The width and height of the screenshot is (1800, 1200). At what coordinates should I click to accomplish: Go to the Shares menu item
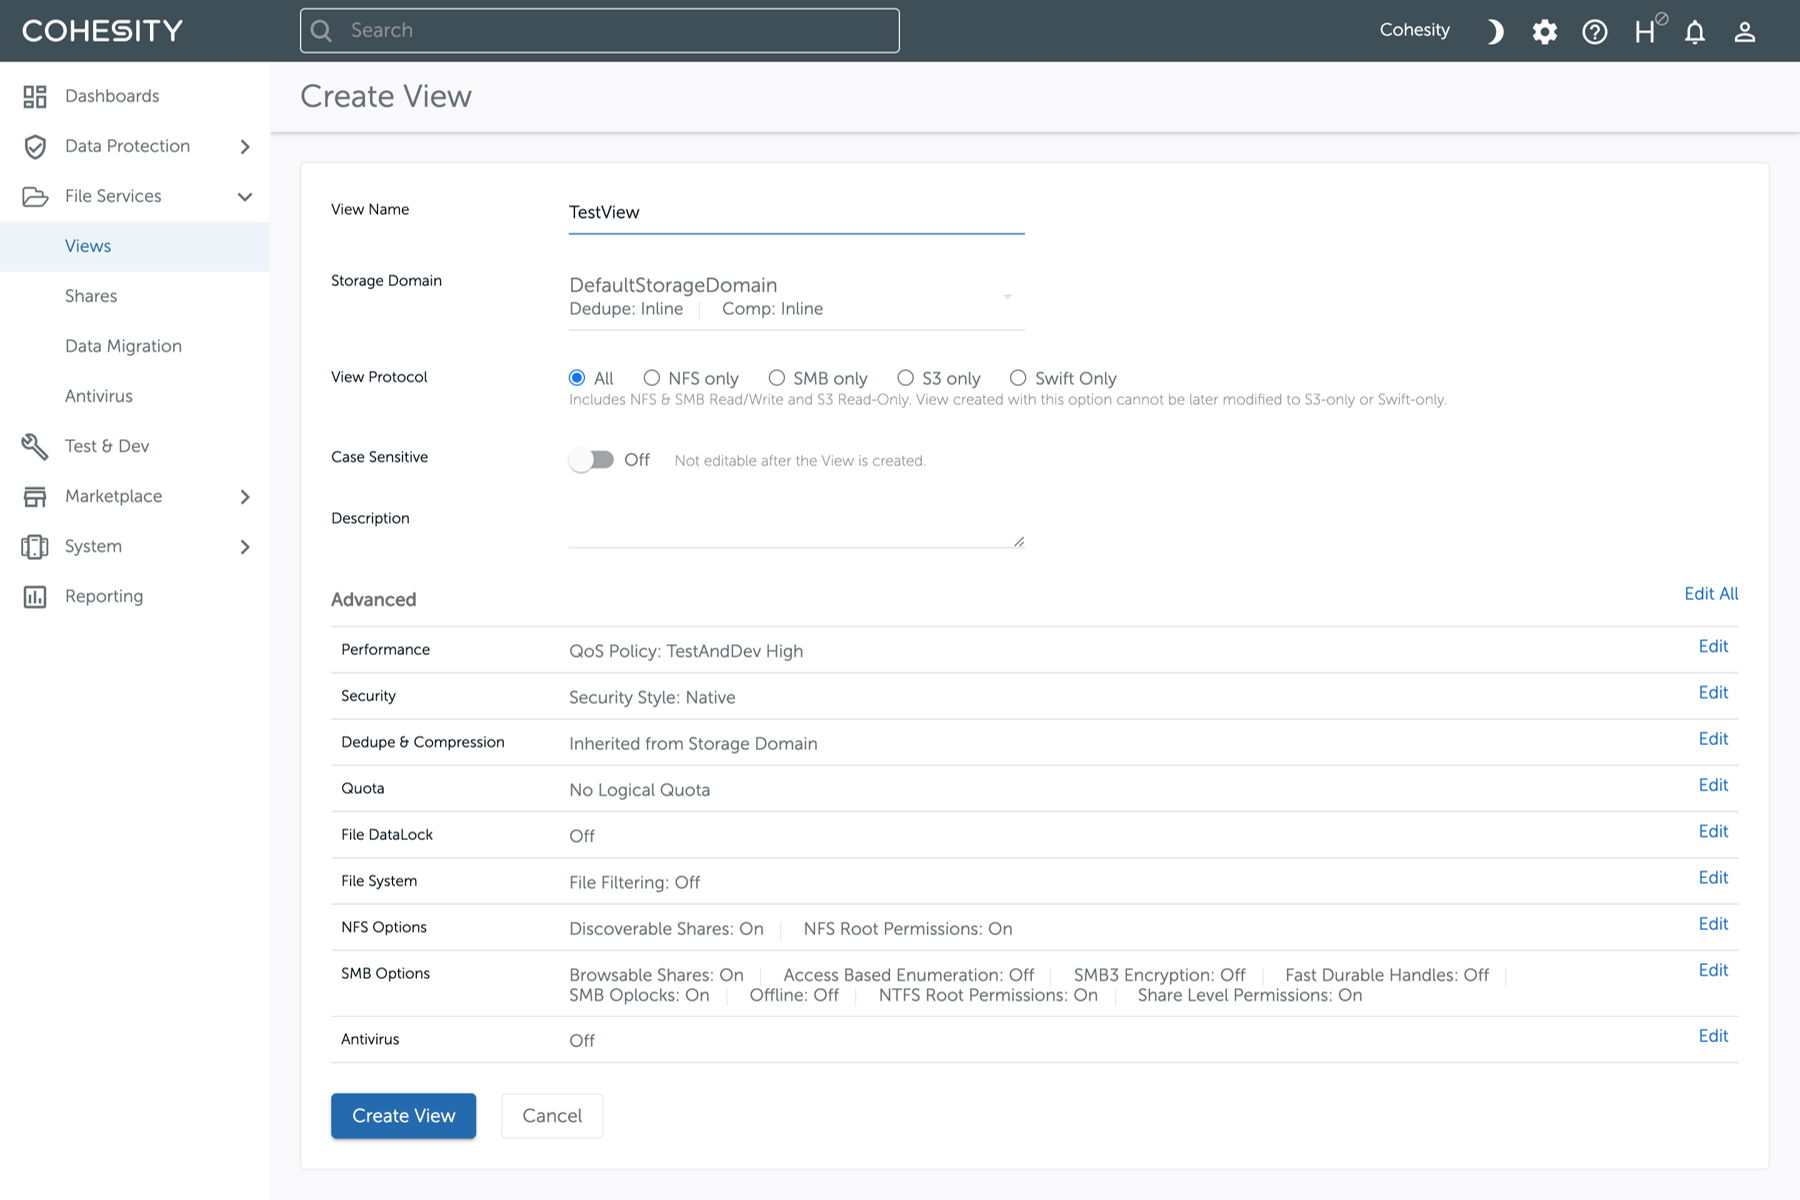click(91, 296)
